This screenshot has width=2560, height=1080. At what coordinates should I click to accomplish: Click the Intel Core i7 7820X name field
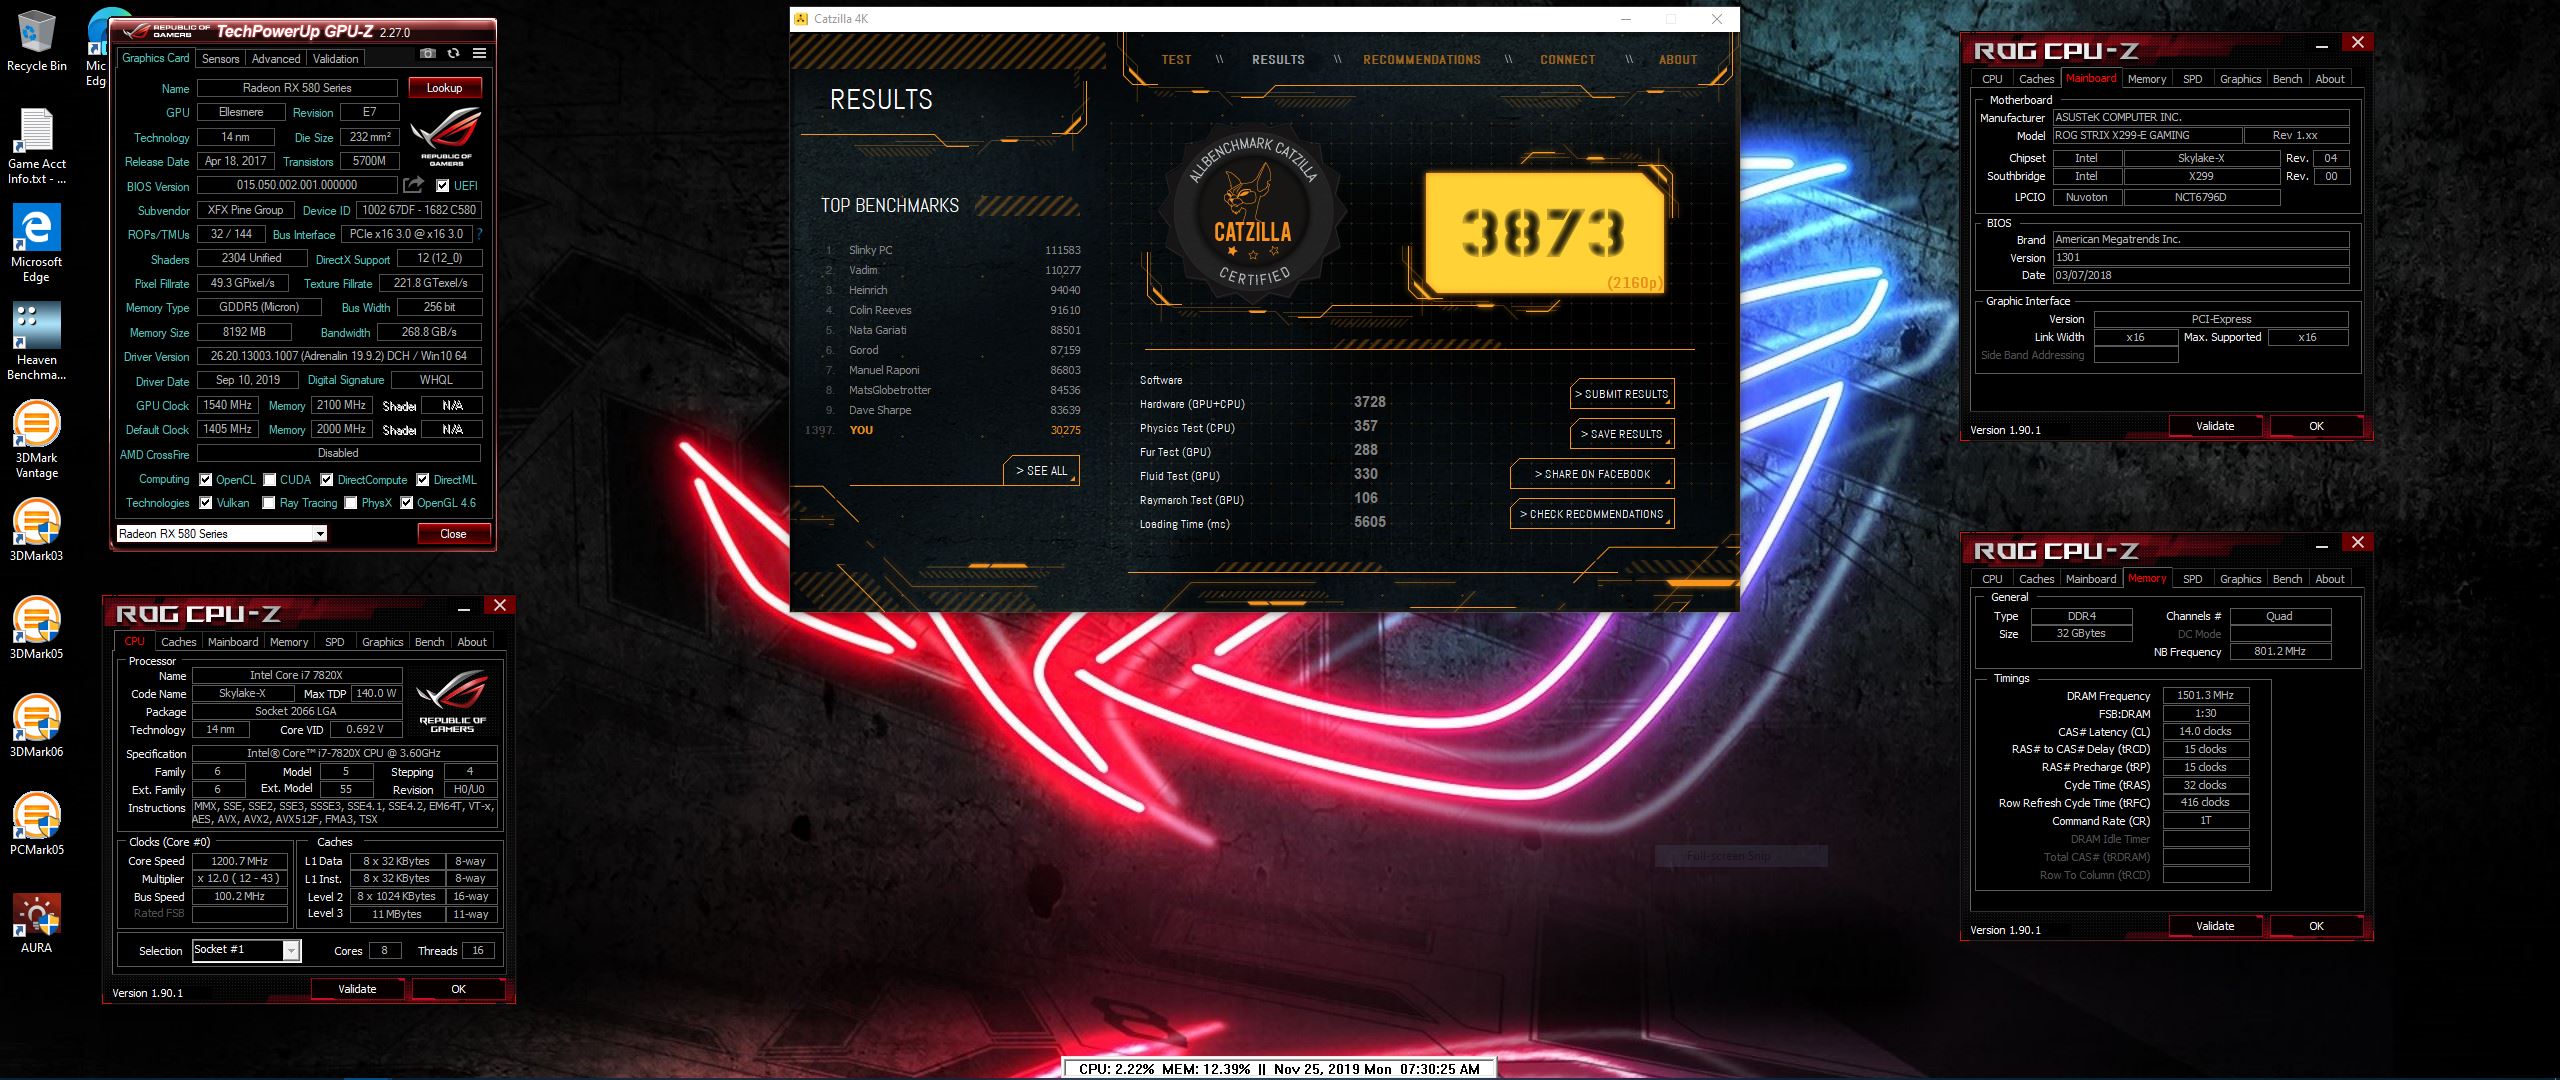296,675
